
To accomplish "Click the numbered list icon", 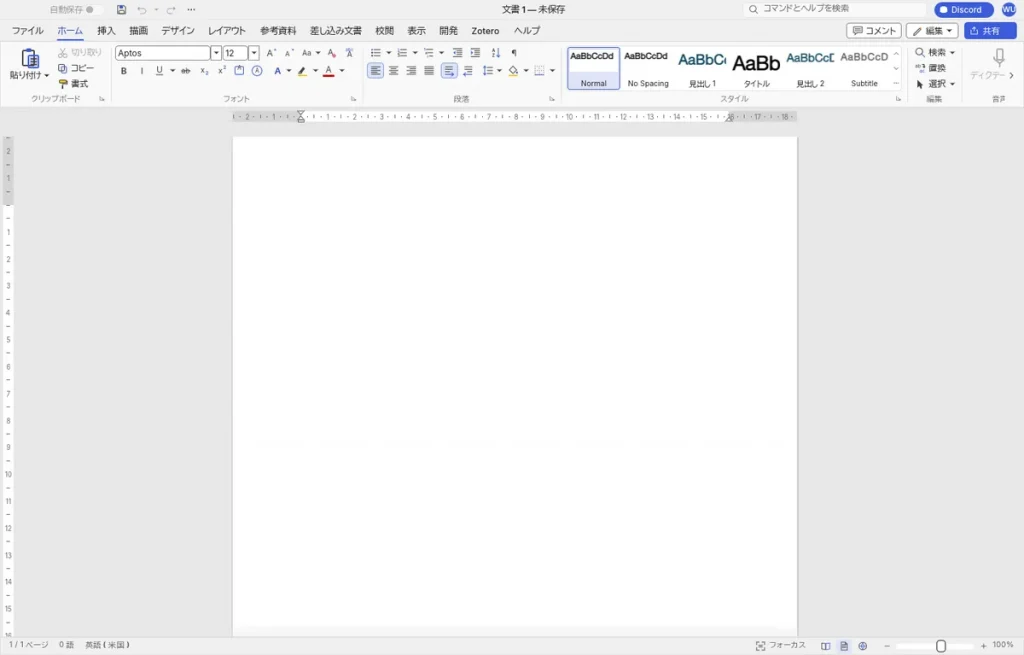I will [x=402, y=53].
